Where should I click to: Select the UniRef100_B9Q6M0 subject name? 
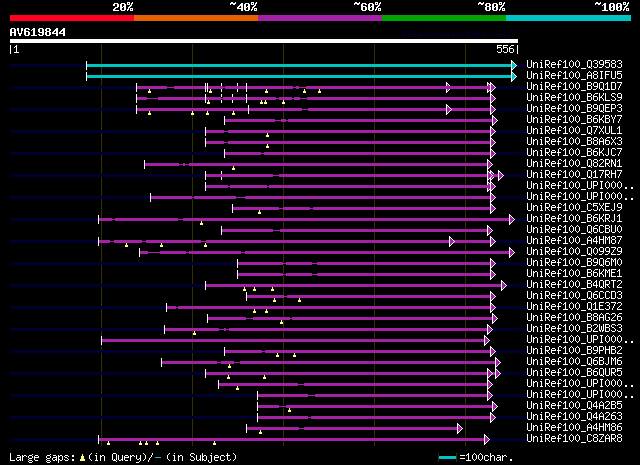click(574, 263)
